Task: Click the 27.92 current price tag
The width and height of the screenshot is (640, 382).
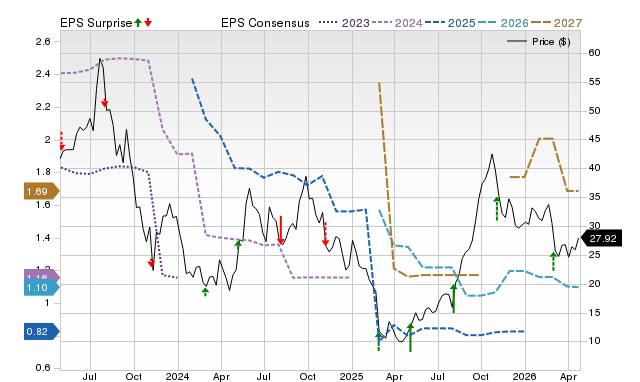Action: pos(601,238)
